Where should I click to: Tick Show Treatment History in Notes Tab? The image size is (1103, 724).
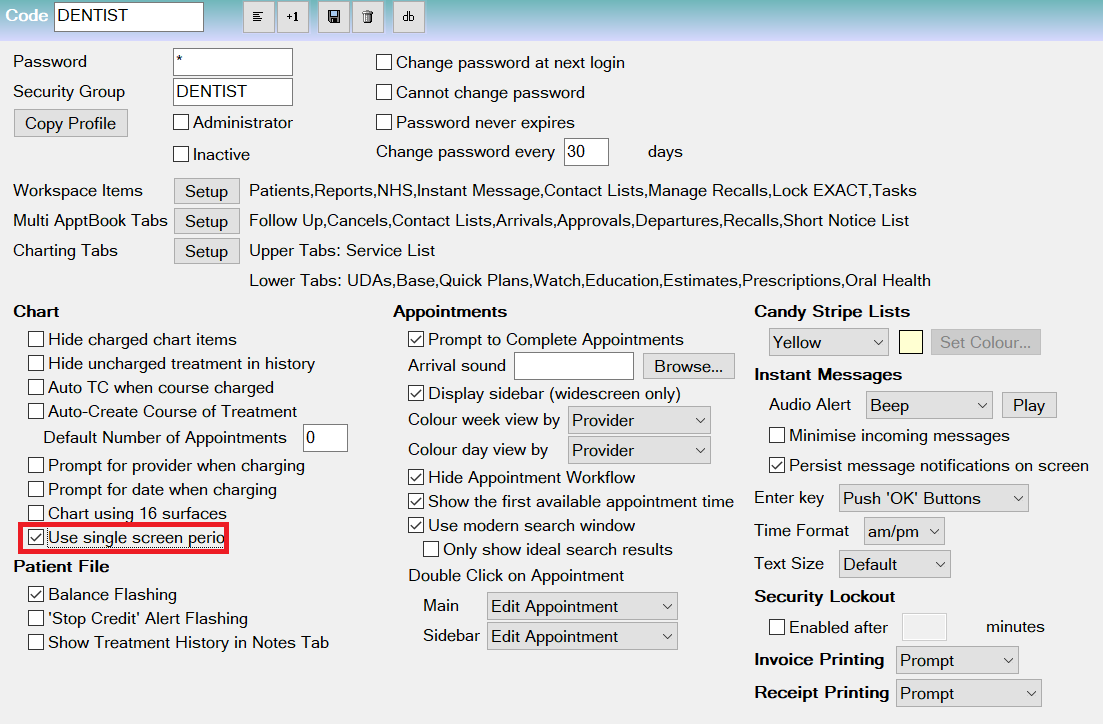click(36, 642)
